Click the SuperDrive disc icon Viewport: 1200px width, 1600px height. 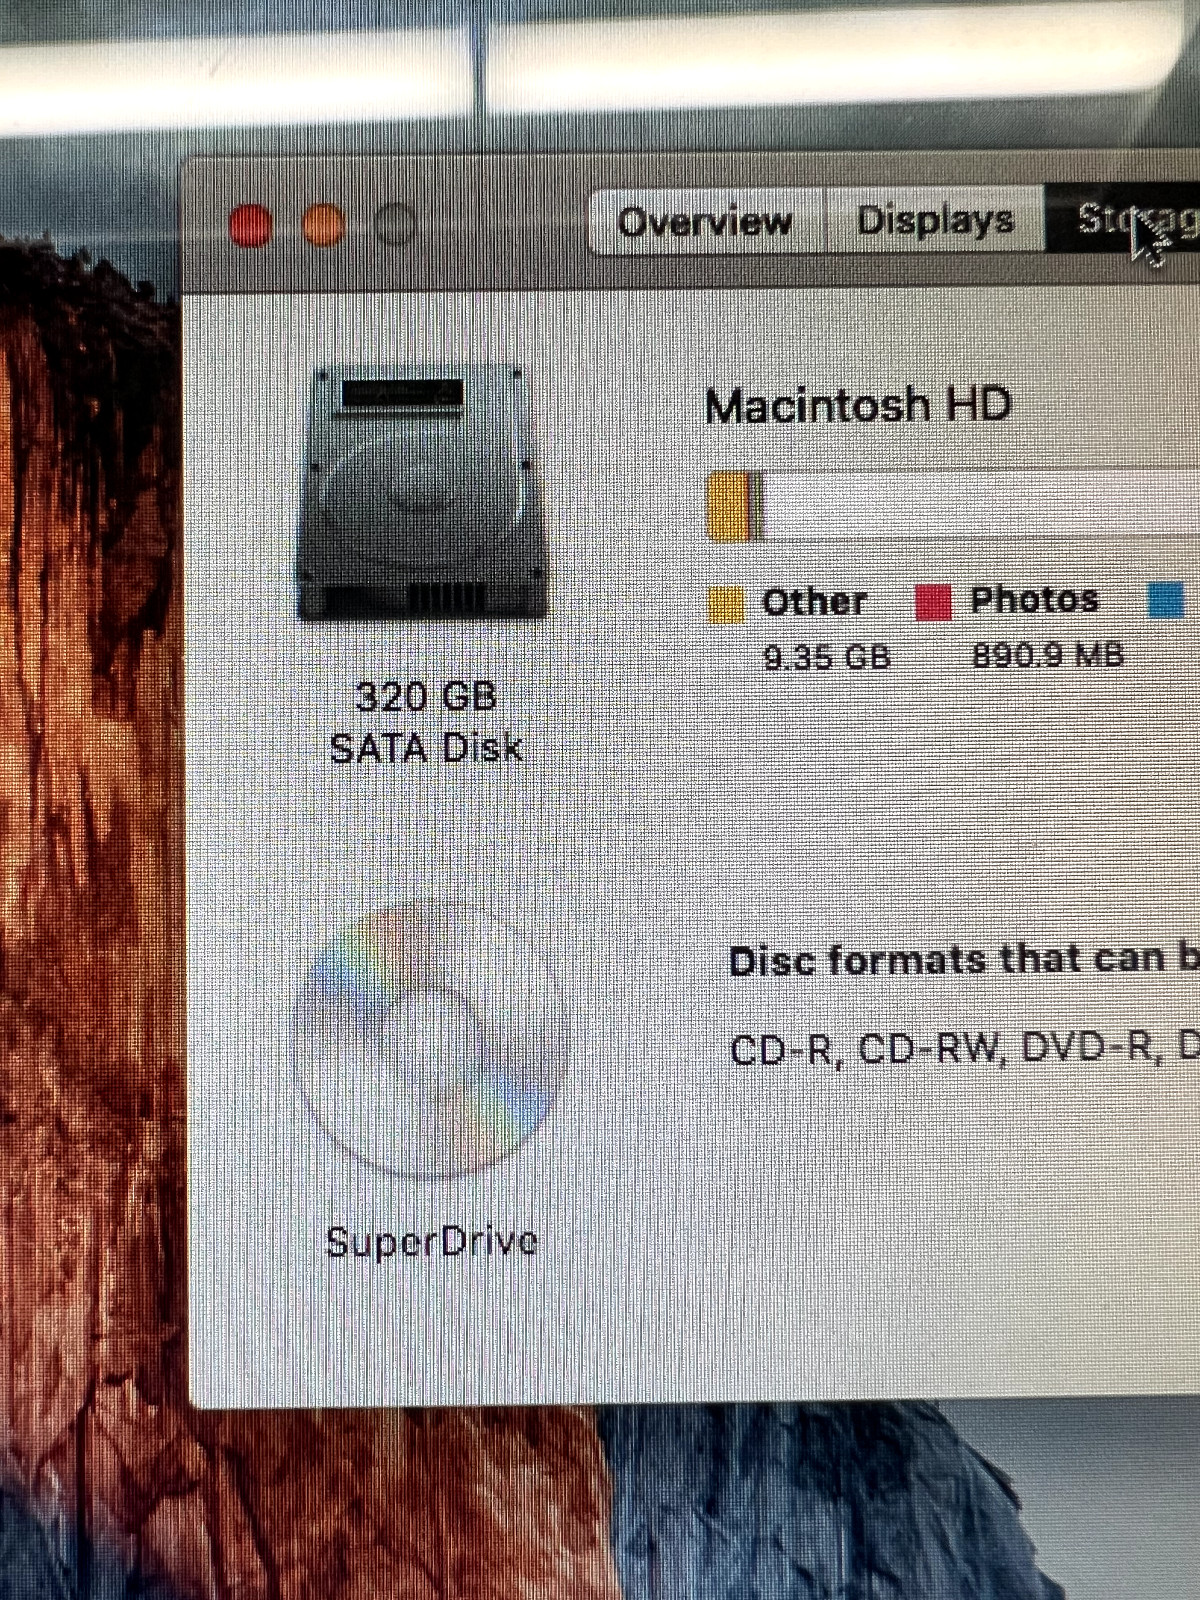[432, 1040]
